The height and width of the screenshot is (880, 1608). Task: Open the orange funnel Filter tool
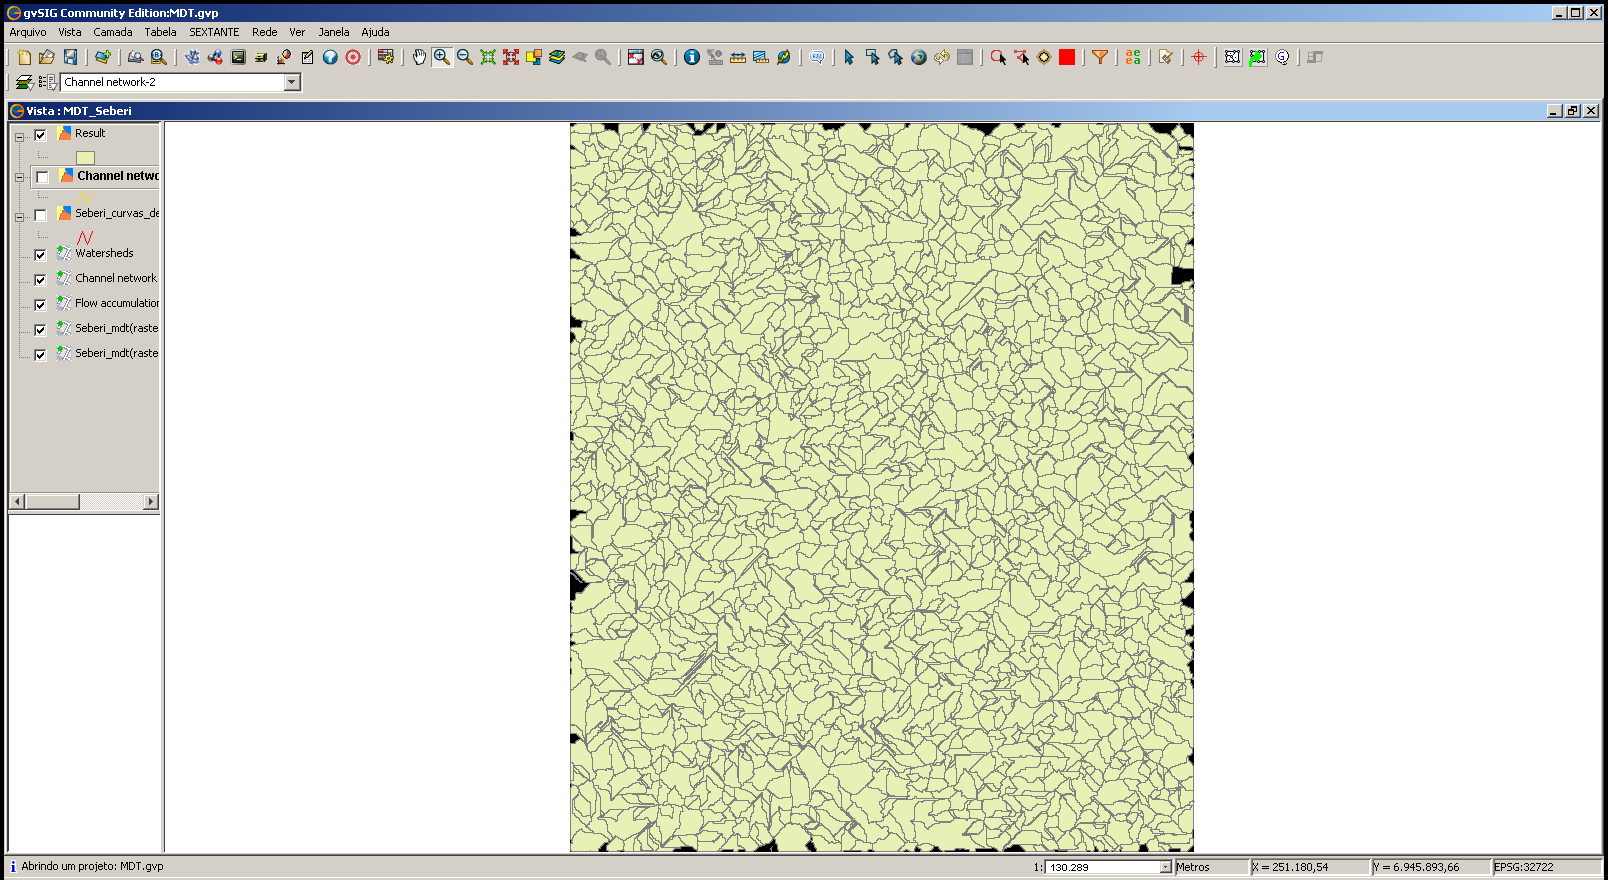point(1100,57)
